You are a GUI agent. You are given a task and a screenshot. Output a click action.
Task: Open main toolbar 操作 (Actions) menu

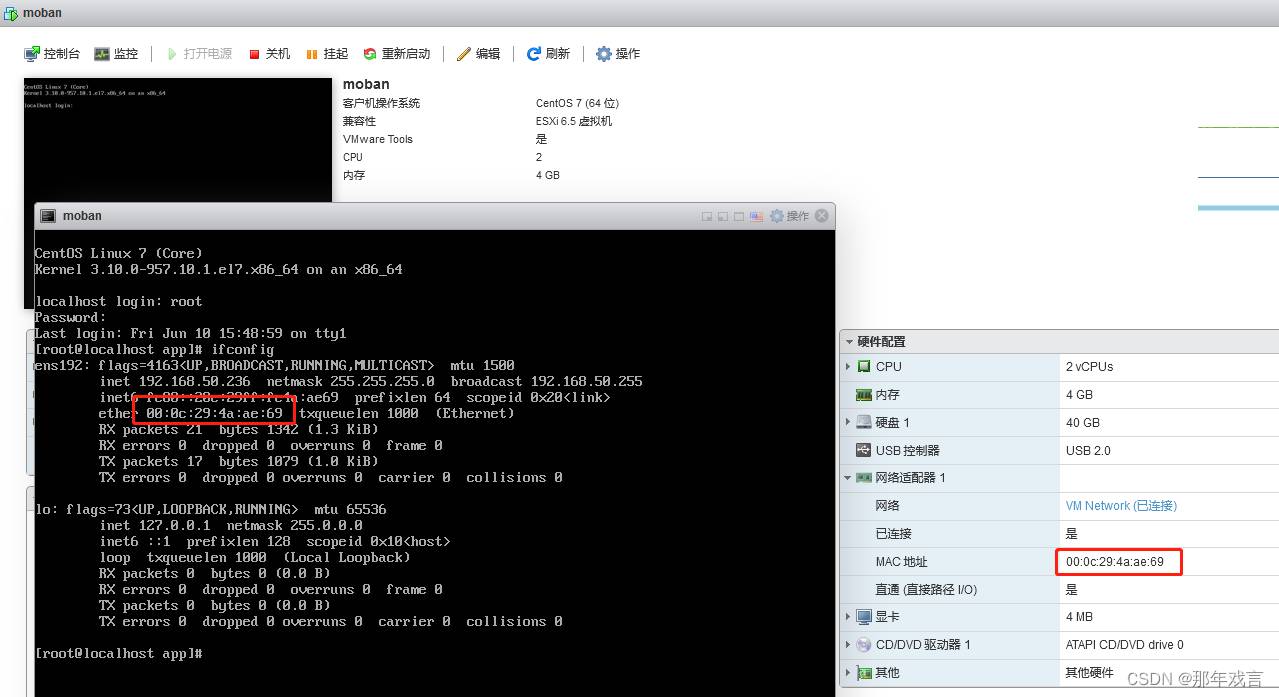[x=618, y=54]
